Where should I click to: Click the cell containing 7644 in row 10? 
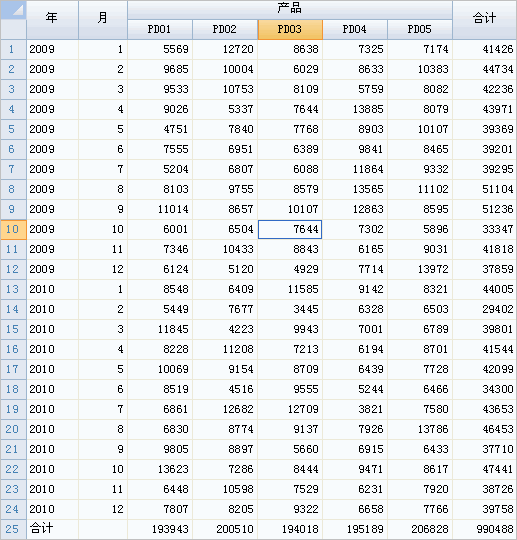coord(290,229)
